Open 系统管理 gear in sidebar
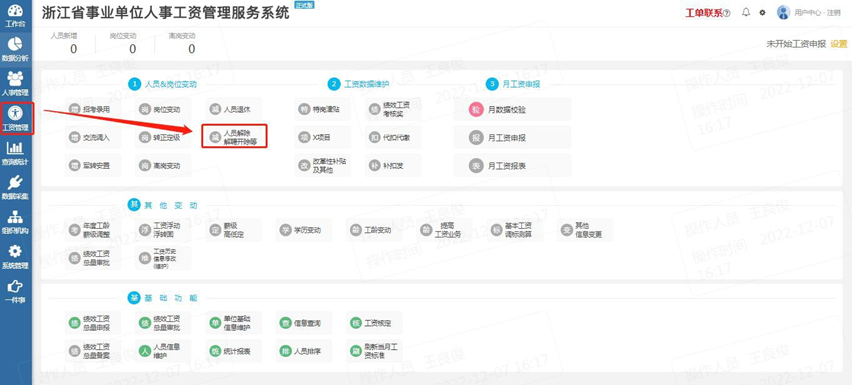This screenshot has height=385, width=852. [16, 257]
